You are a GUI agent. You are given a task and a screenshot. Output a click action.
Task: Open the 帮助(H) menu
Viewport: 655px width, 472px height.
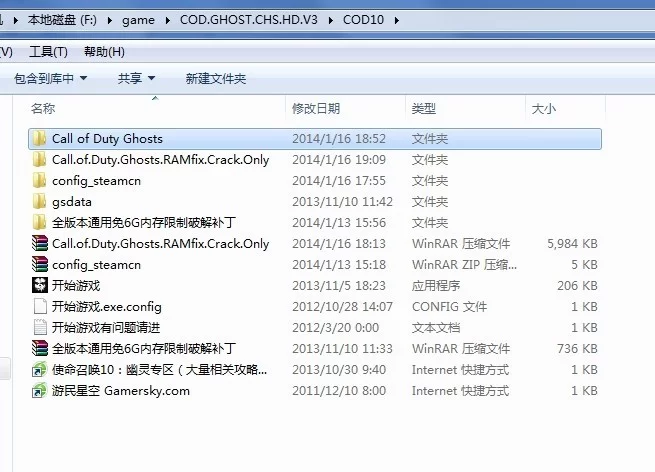pos(104,52)
